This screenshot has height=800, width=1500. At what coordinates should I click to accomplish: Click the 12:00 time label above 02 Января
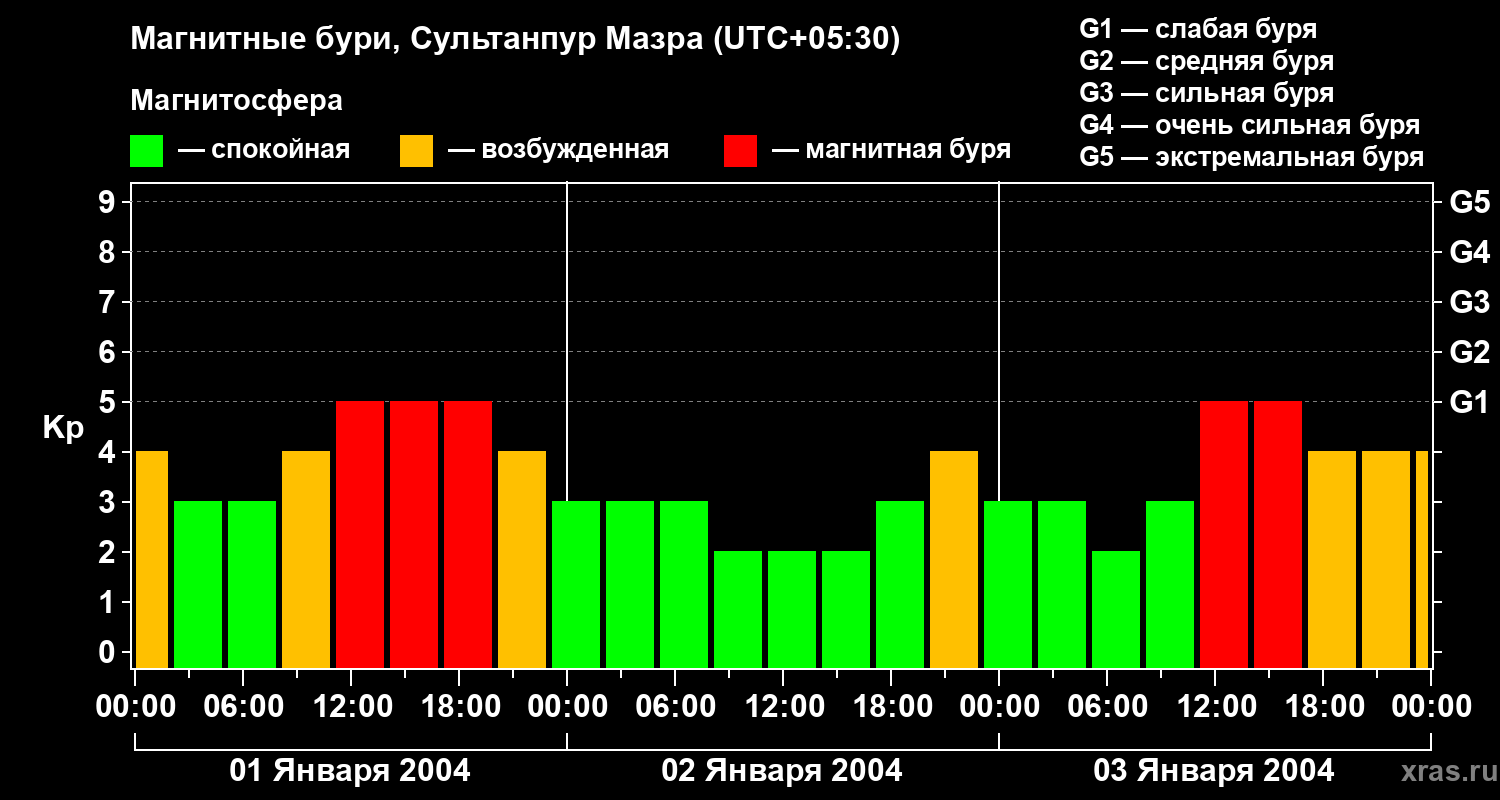click(784, 707)
